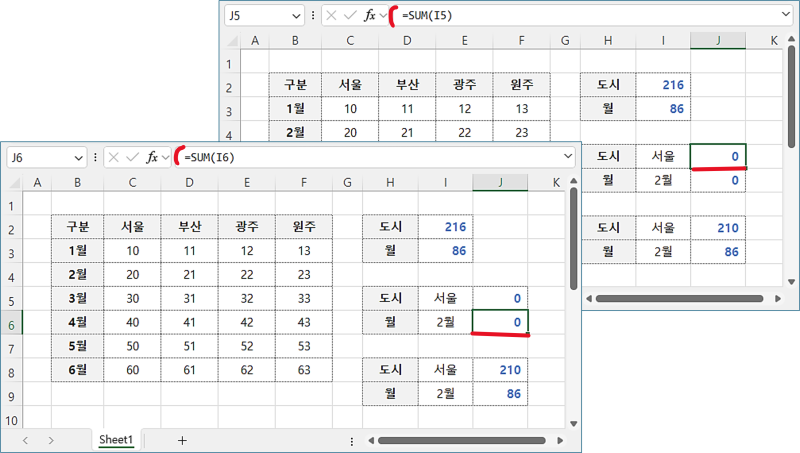Select the row 10 header
This screenshot has width=800, height=453.
11,421
